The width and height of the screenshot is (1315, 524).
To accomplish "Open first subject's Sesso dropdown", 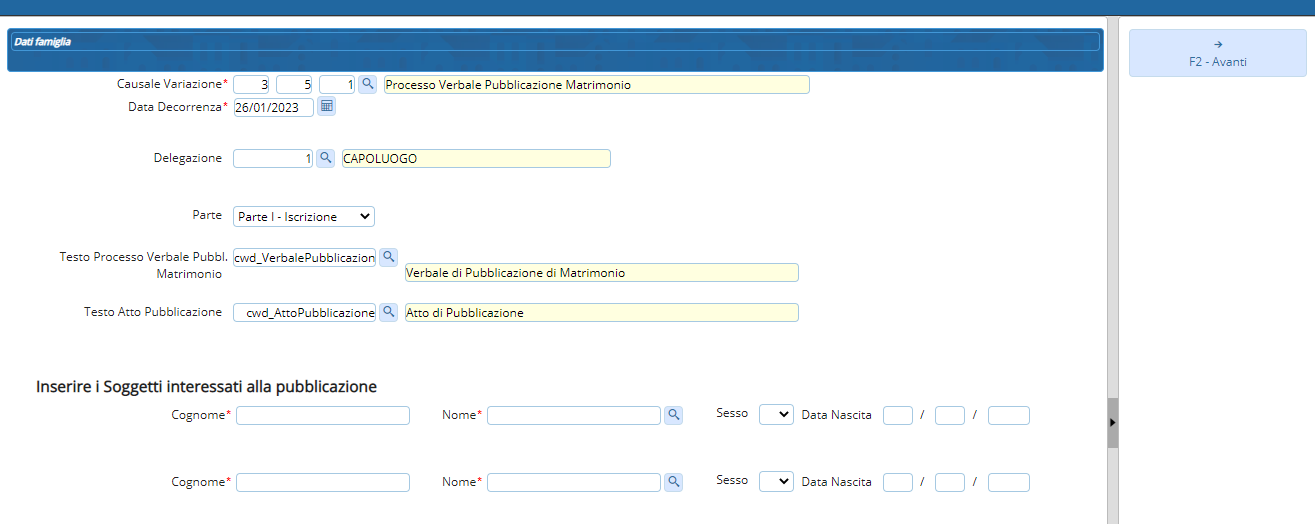I will (x=776, y=414).
